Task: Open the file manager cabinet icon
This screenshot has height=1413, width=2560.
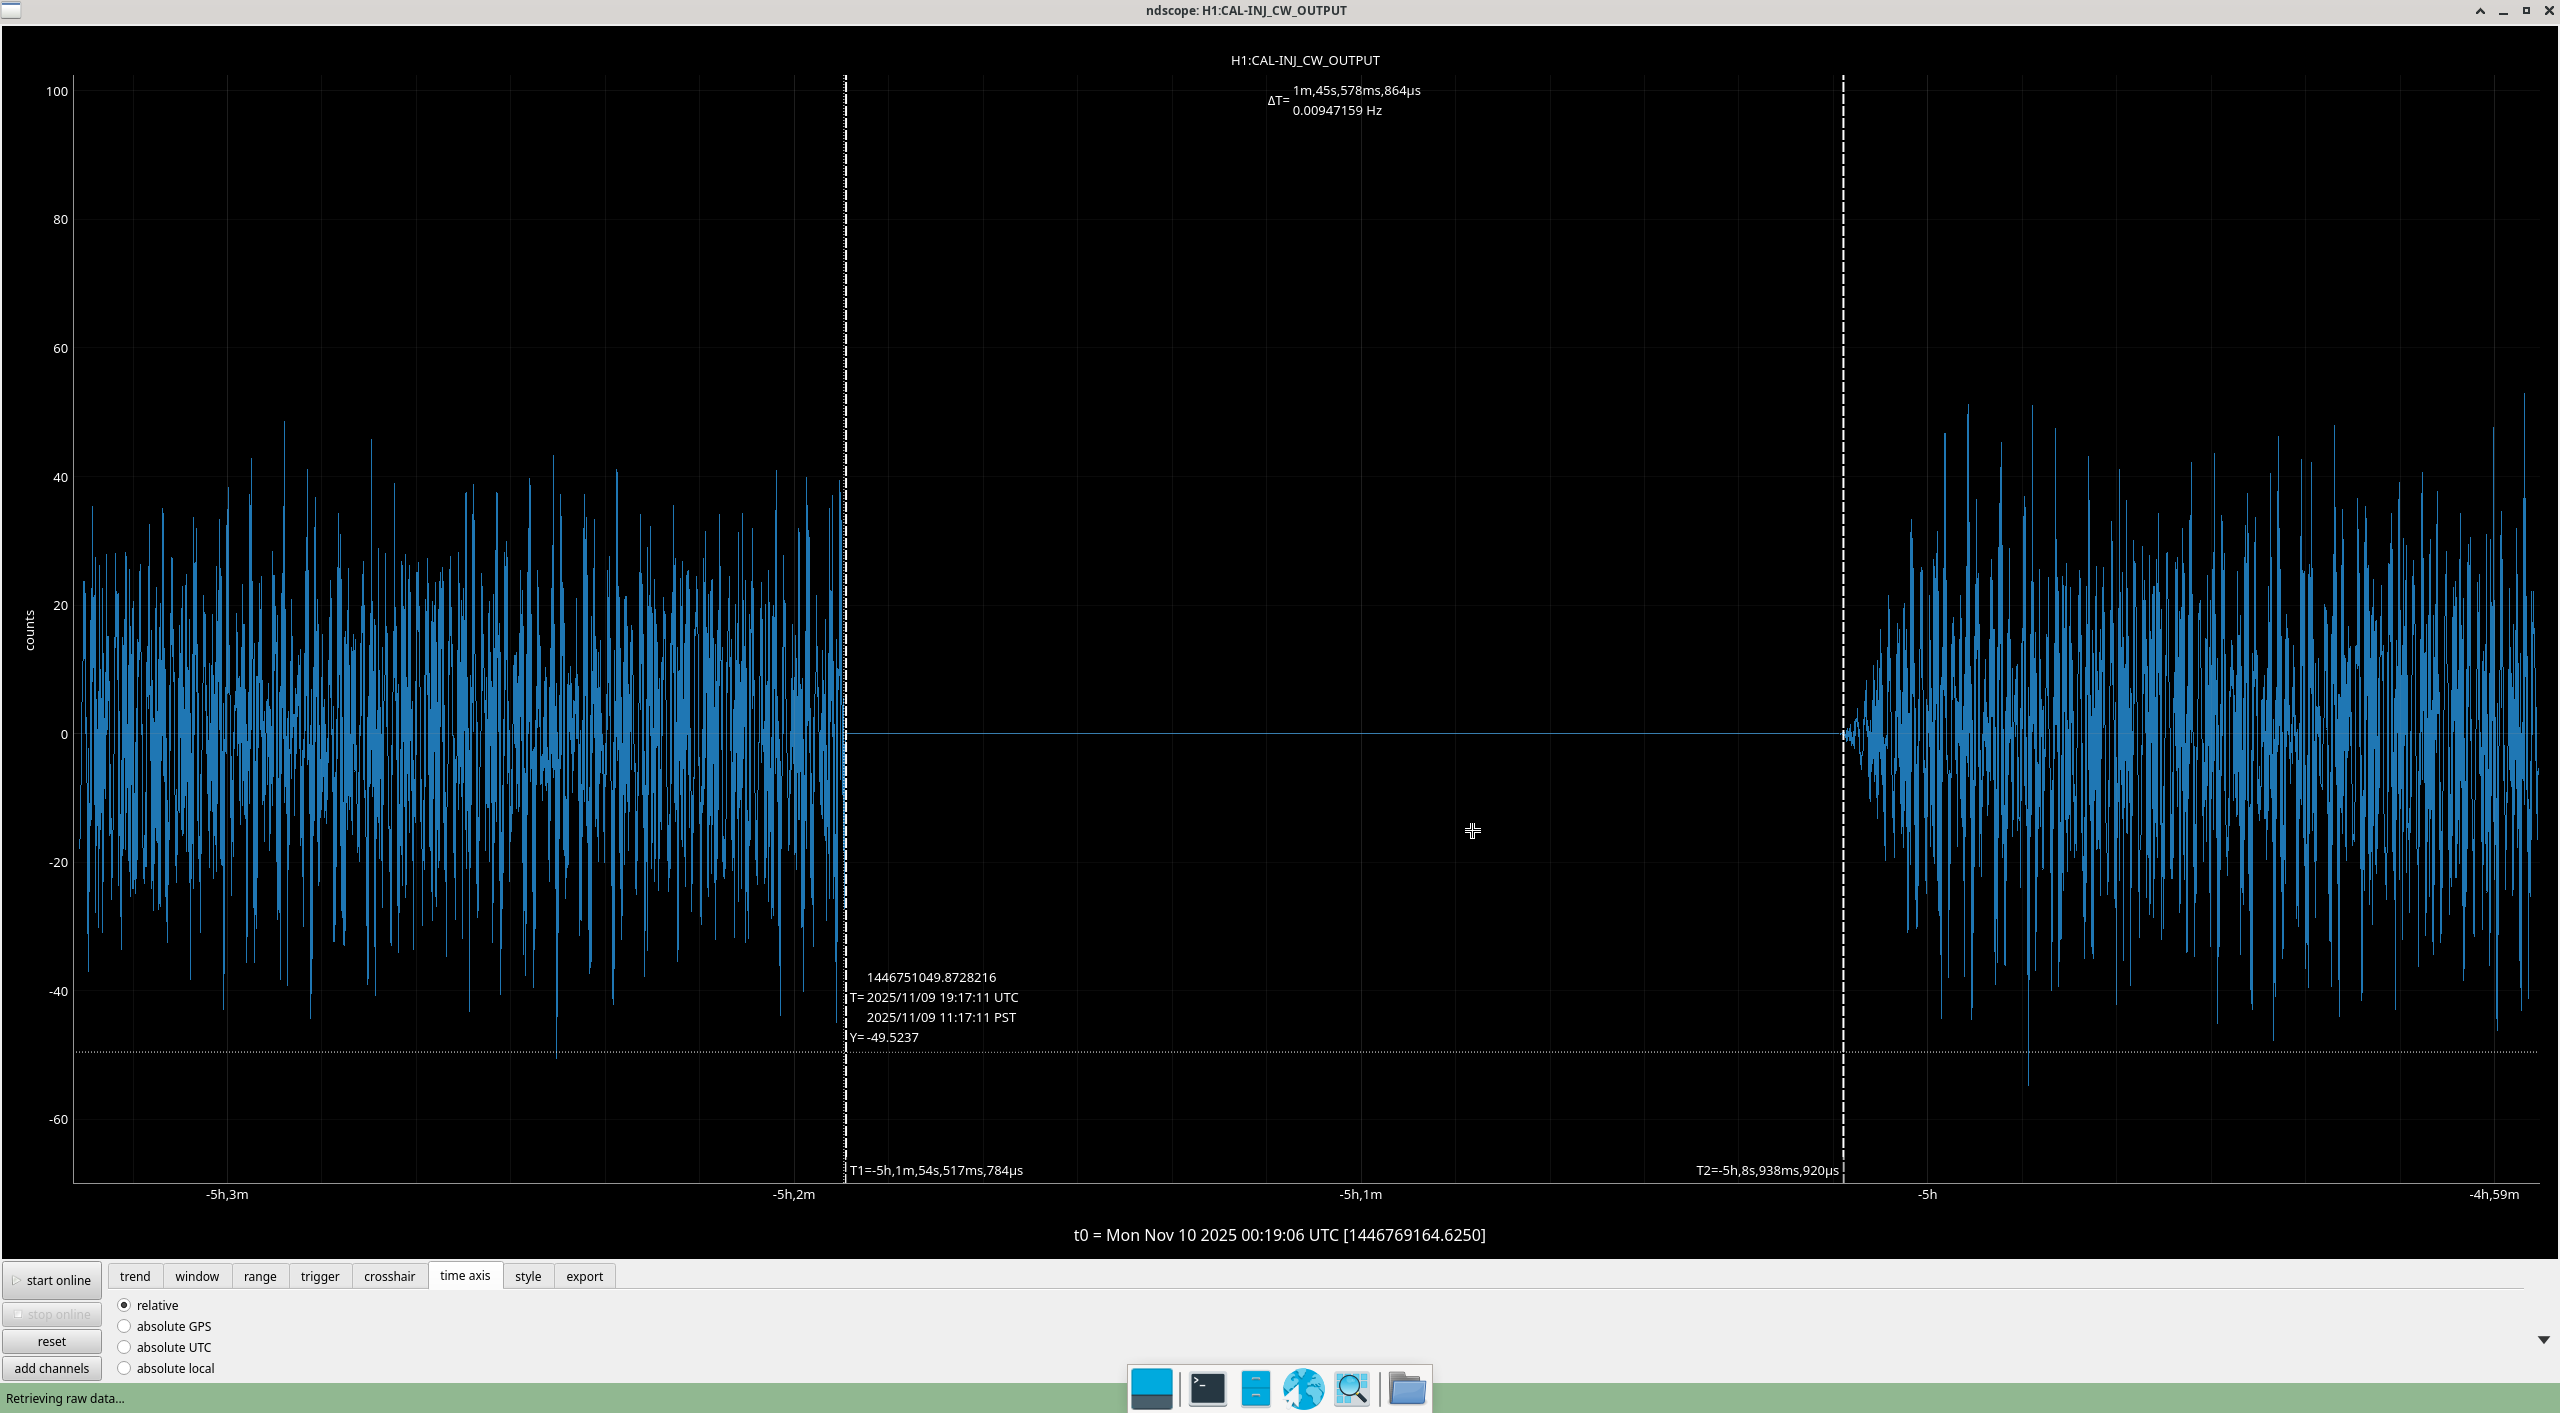Action: [x=1255, y=1389]
